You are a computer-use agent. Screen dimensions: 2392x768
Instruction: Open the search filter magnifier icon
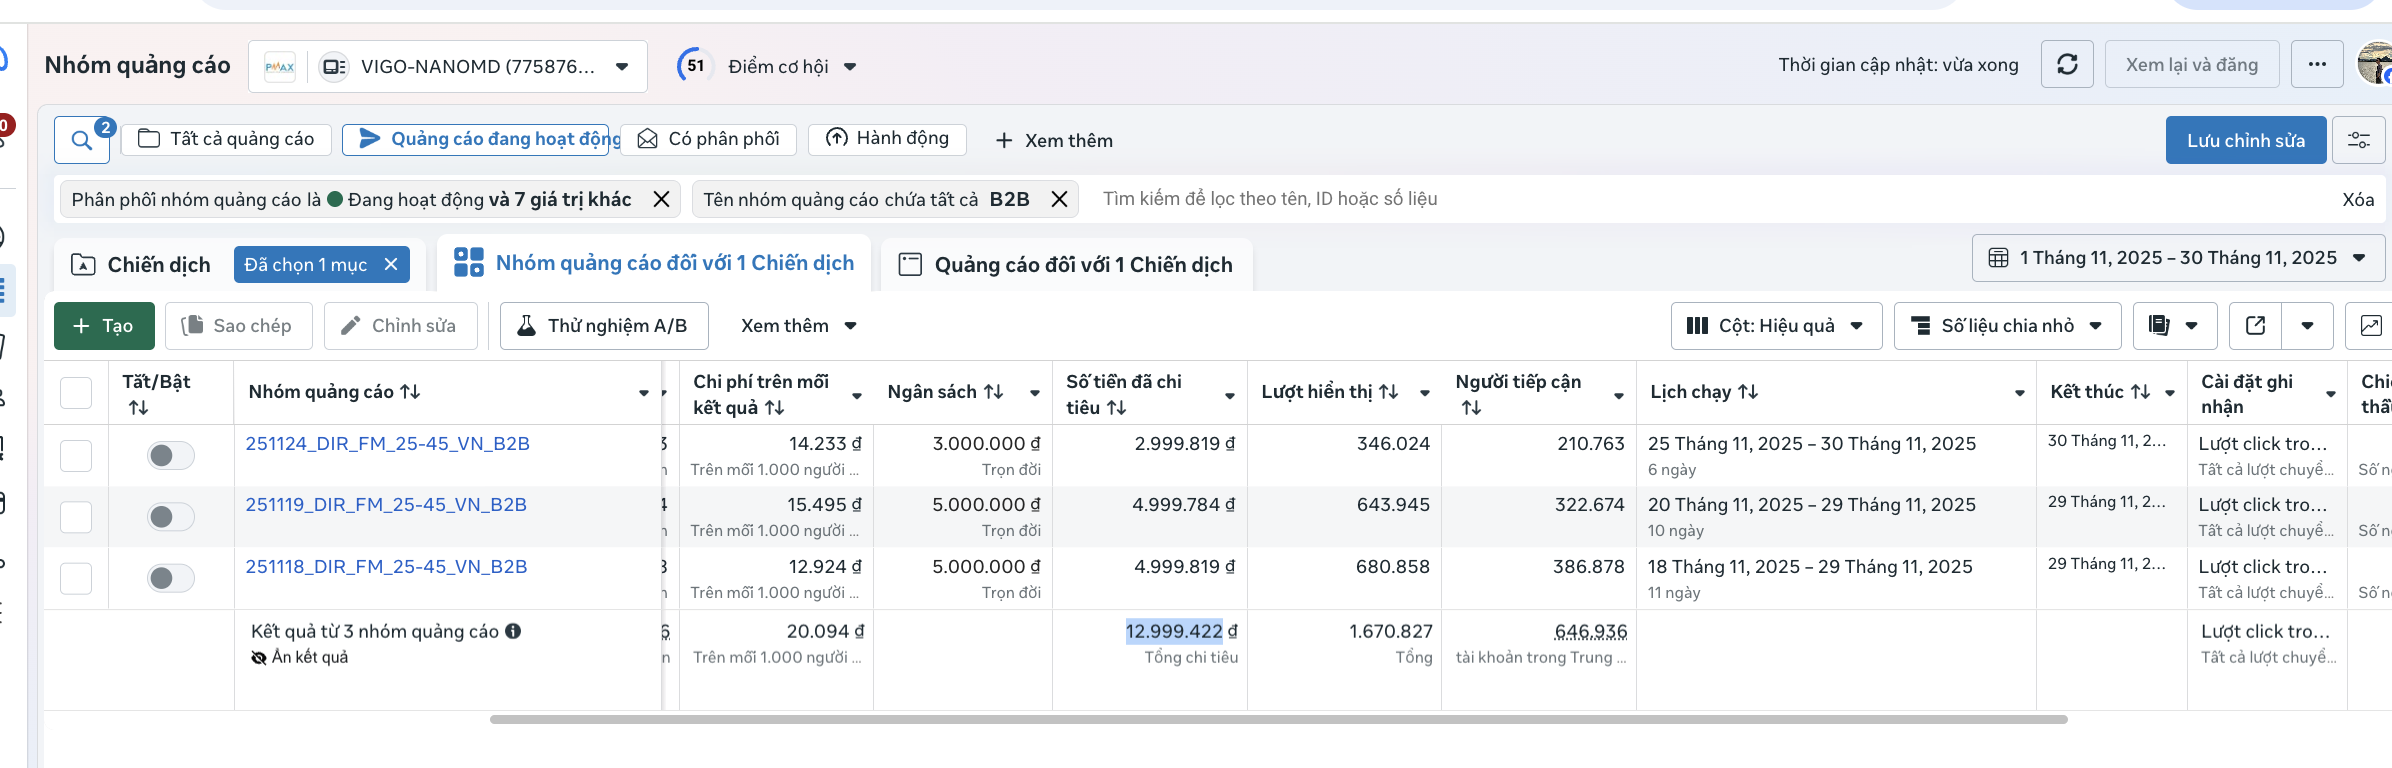(81, 140)
